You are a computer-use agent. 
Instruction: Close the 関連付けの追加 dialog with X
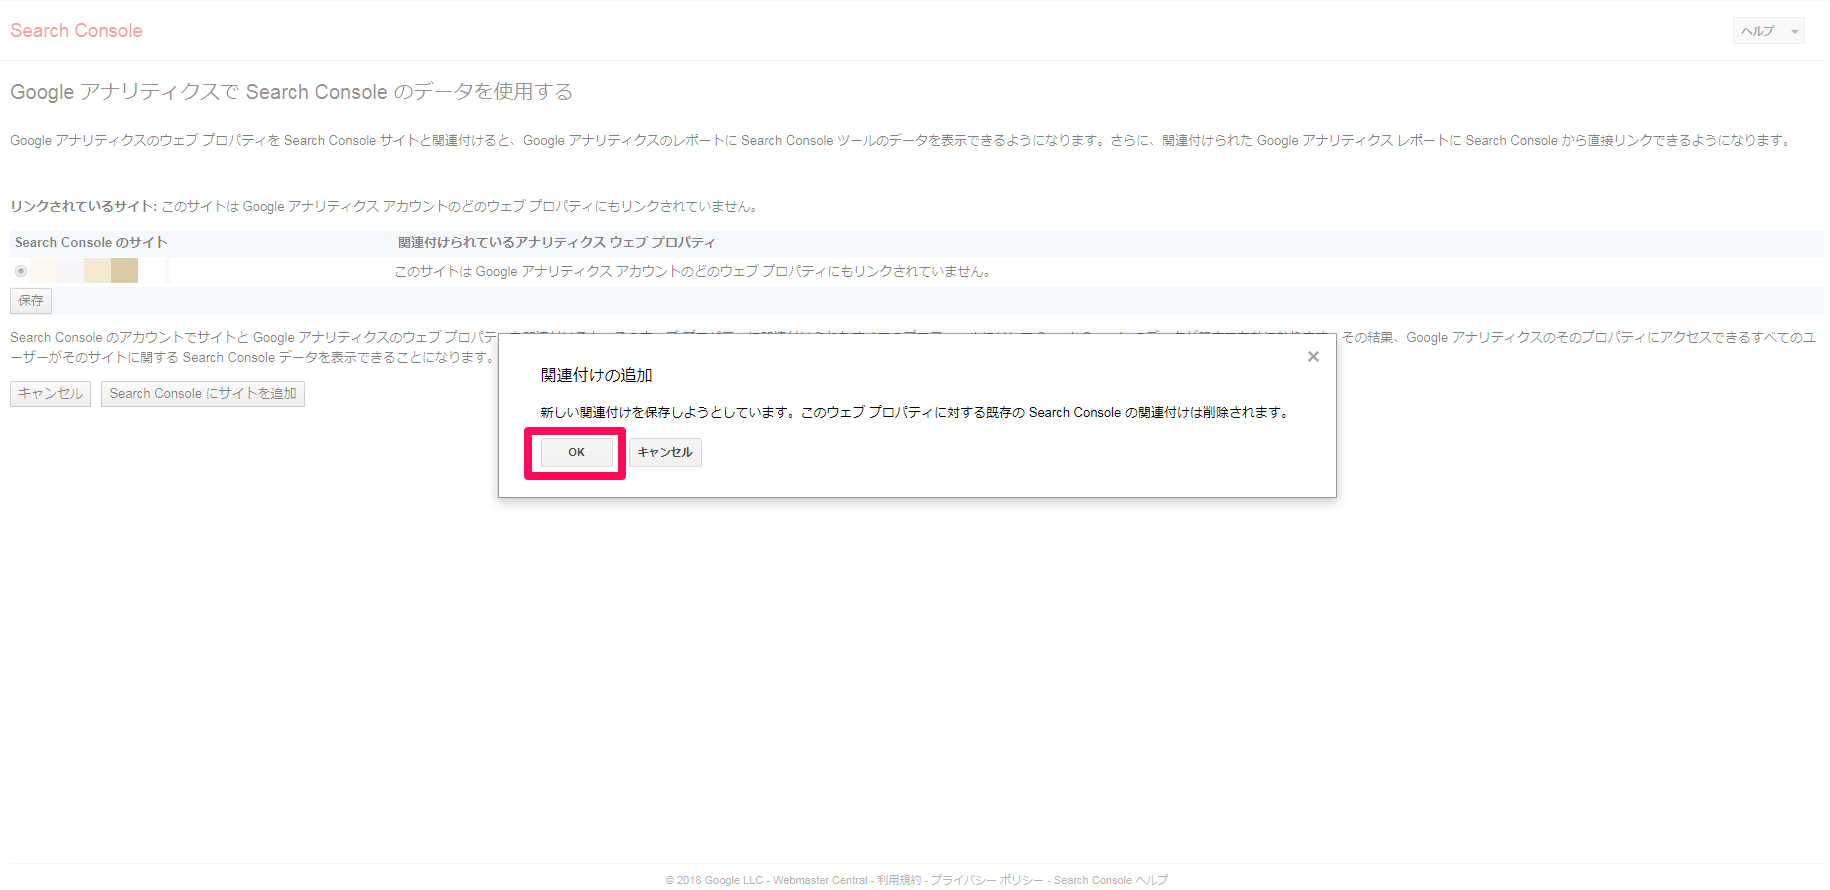click(x=1313, y=357)
